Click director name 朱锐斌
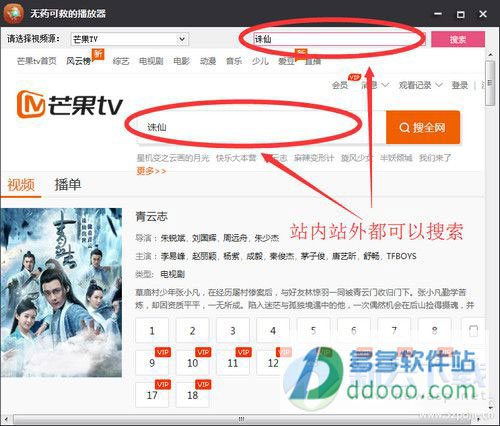This screenshot has width=500, height=426. (x=173, y=238)
